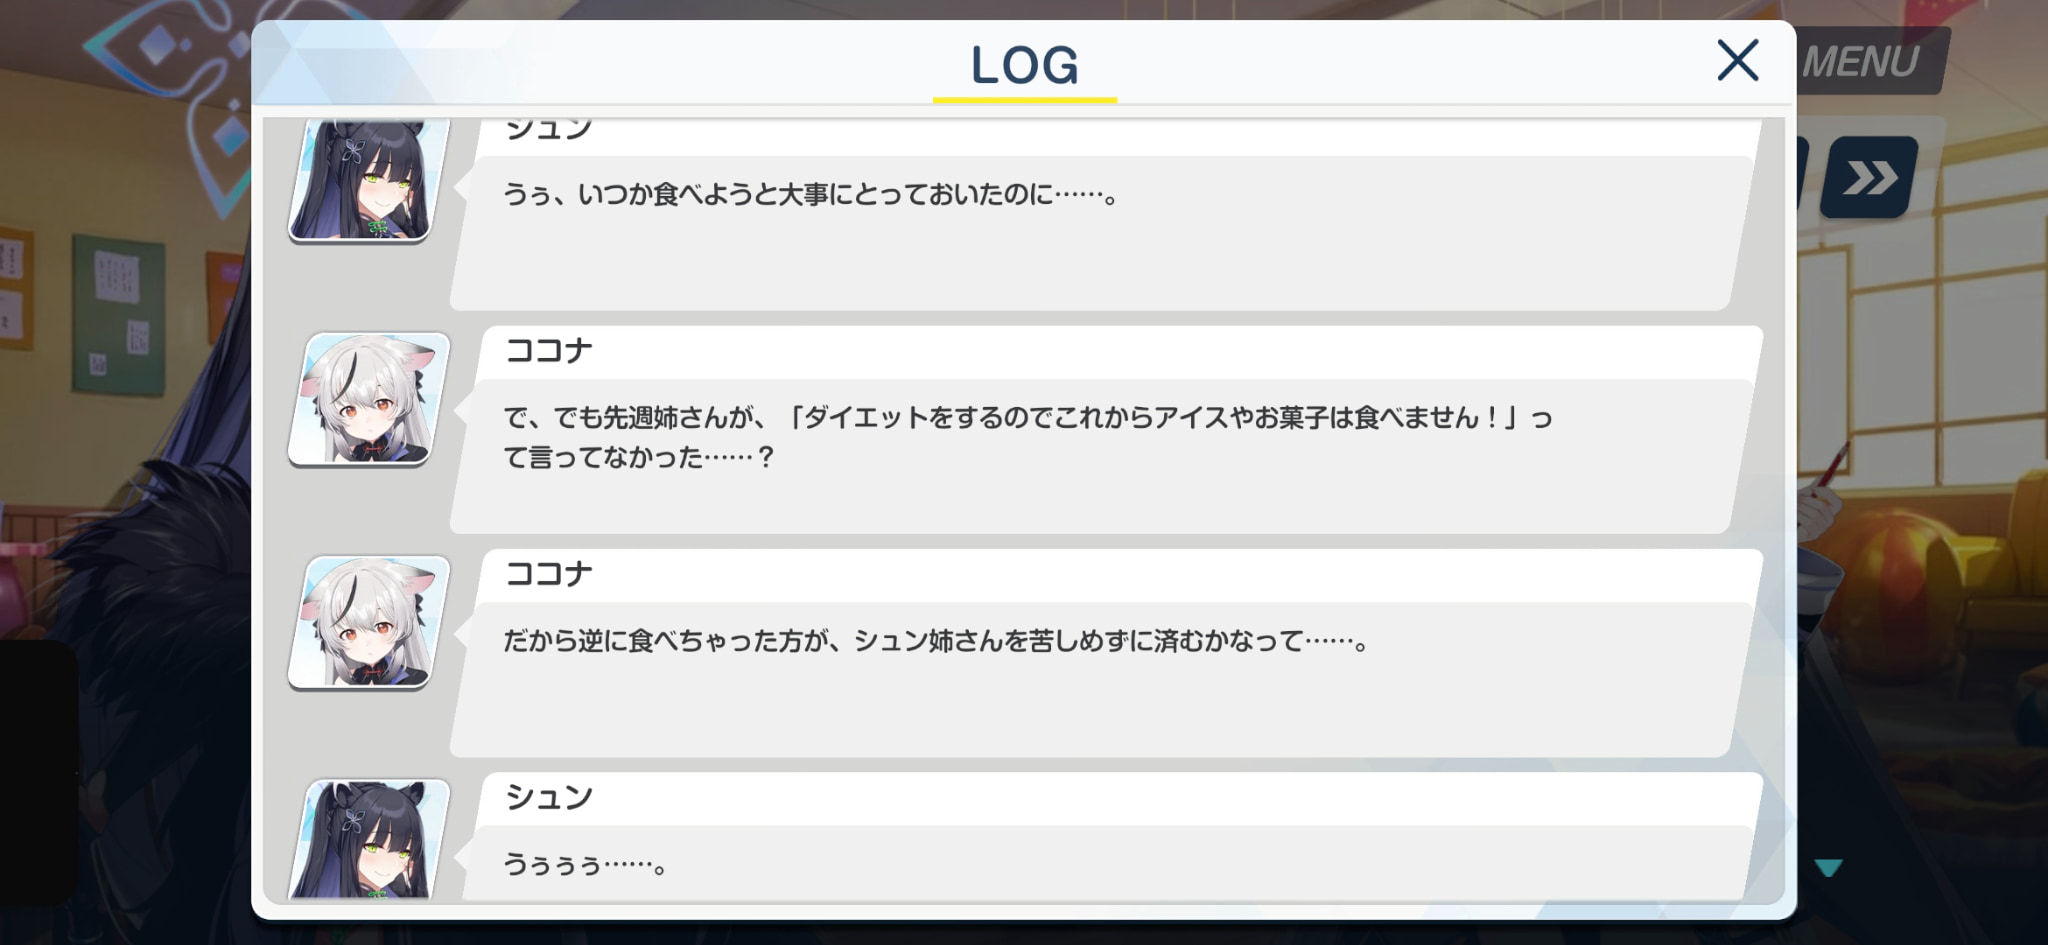Click the partially visible シュン name at top
2048x945 pixels.
coord(549,130)
